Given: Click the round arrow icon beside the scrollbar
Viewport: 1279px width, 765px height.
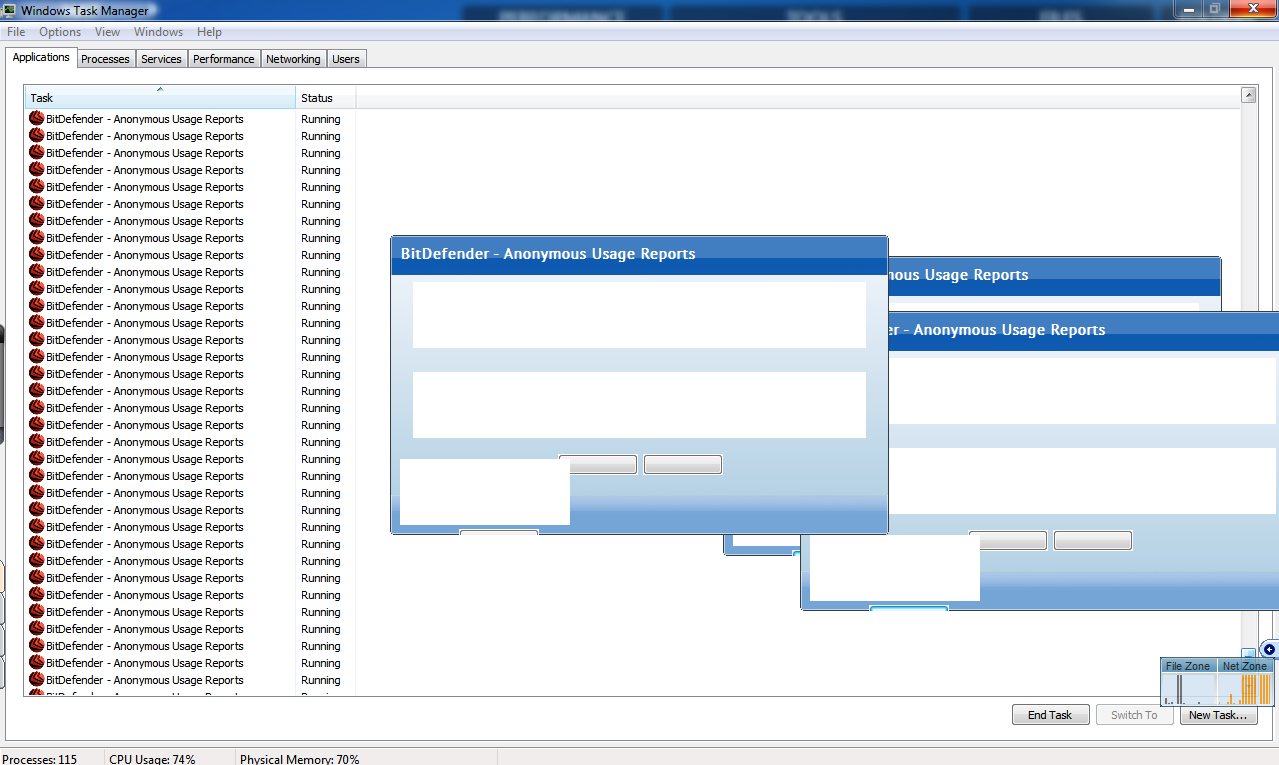Looking at the screenshot, I should point(1270,649).
